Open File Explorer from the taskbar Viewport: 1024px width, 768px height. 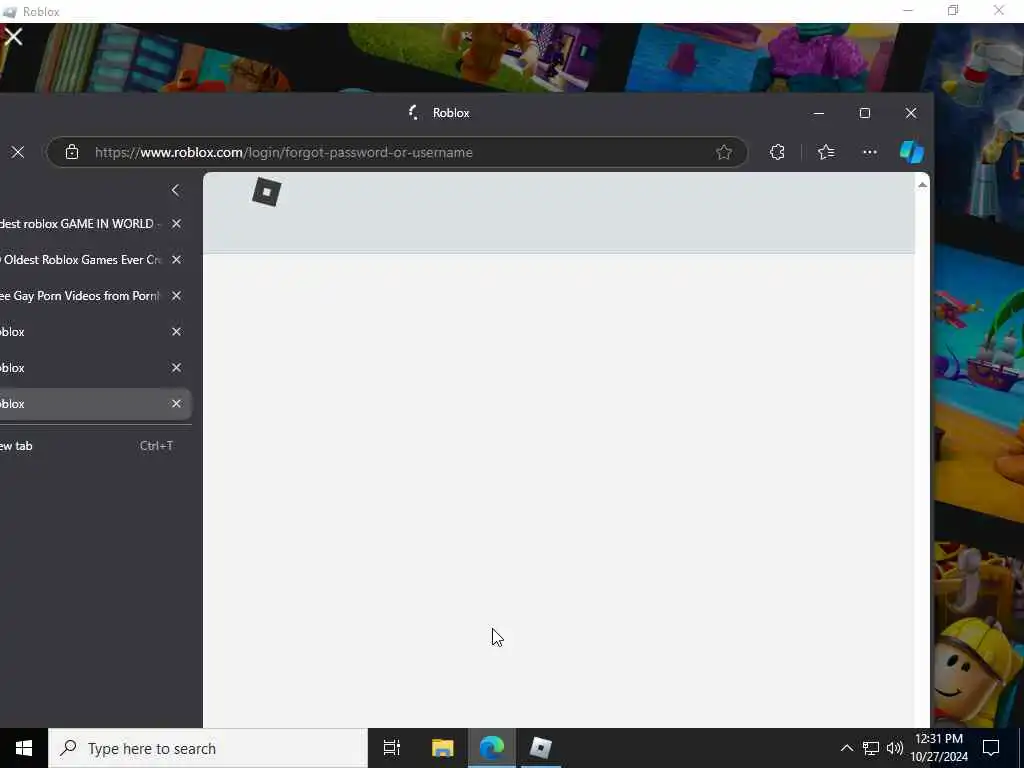[443, 748]
